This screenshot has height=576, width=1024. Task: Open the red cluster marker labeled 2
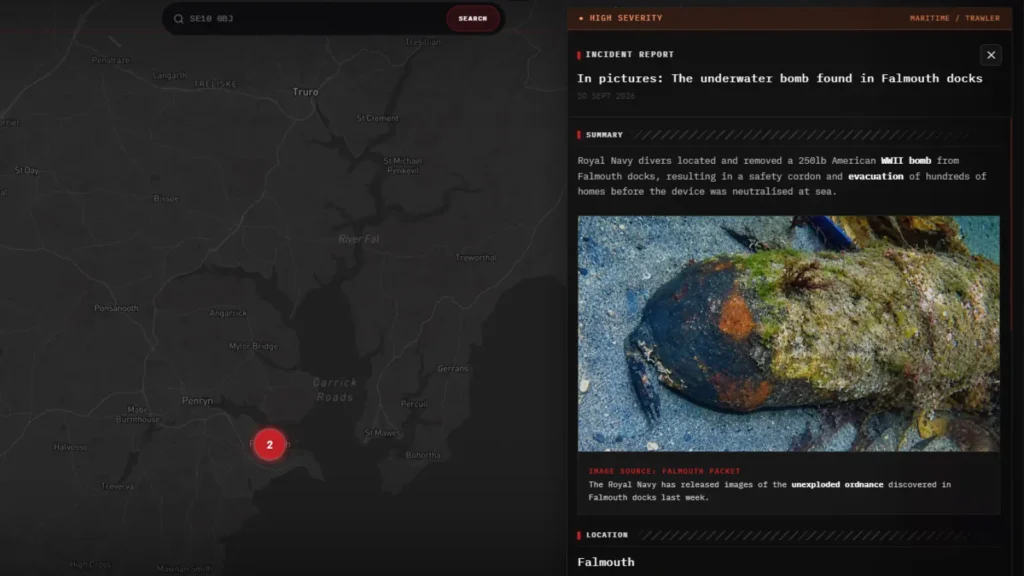[x=269, y=445]
